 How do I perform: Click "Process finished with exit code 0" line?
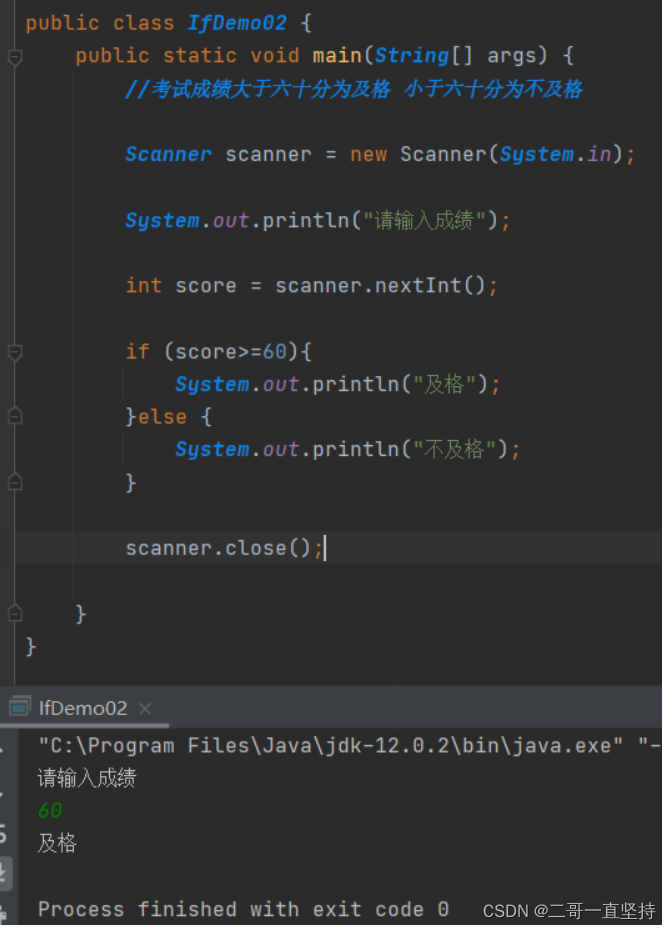[x=243, y=909]
